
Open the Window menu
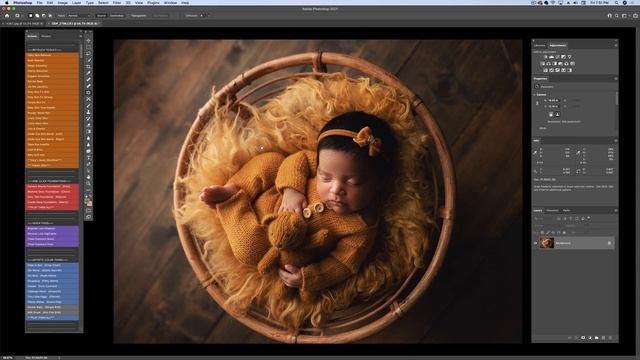[x=171, y=2]
